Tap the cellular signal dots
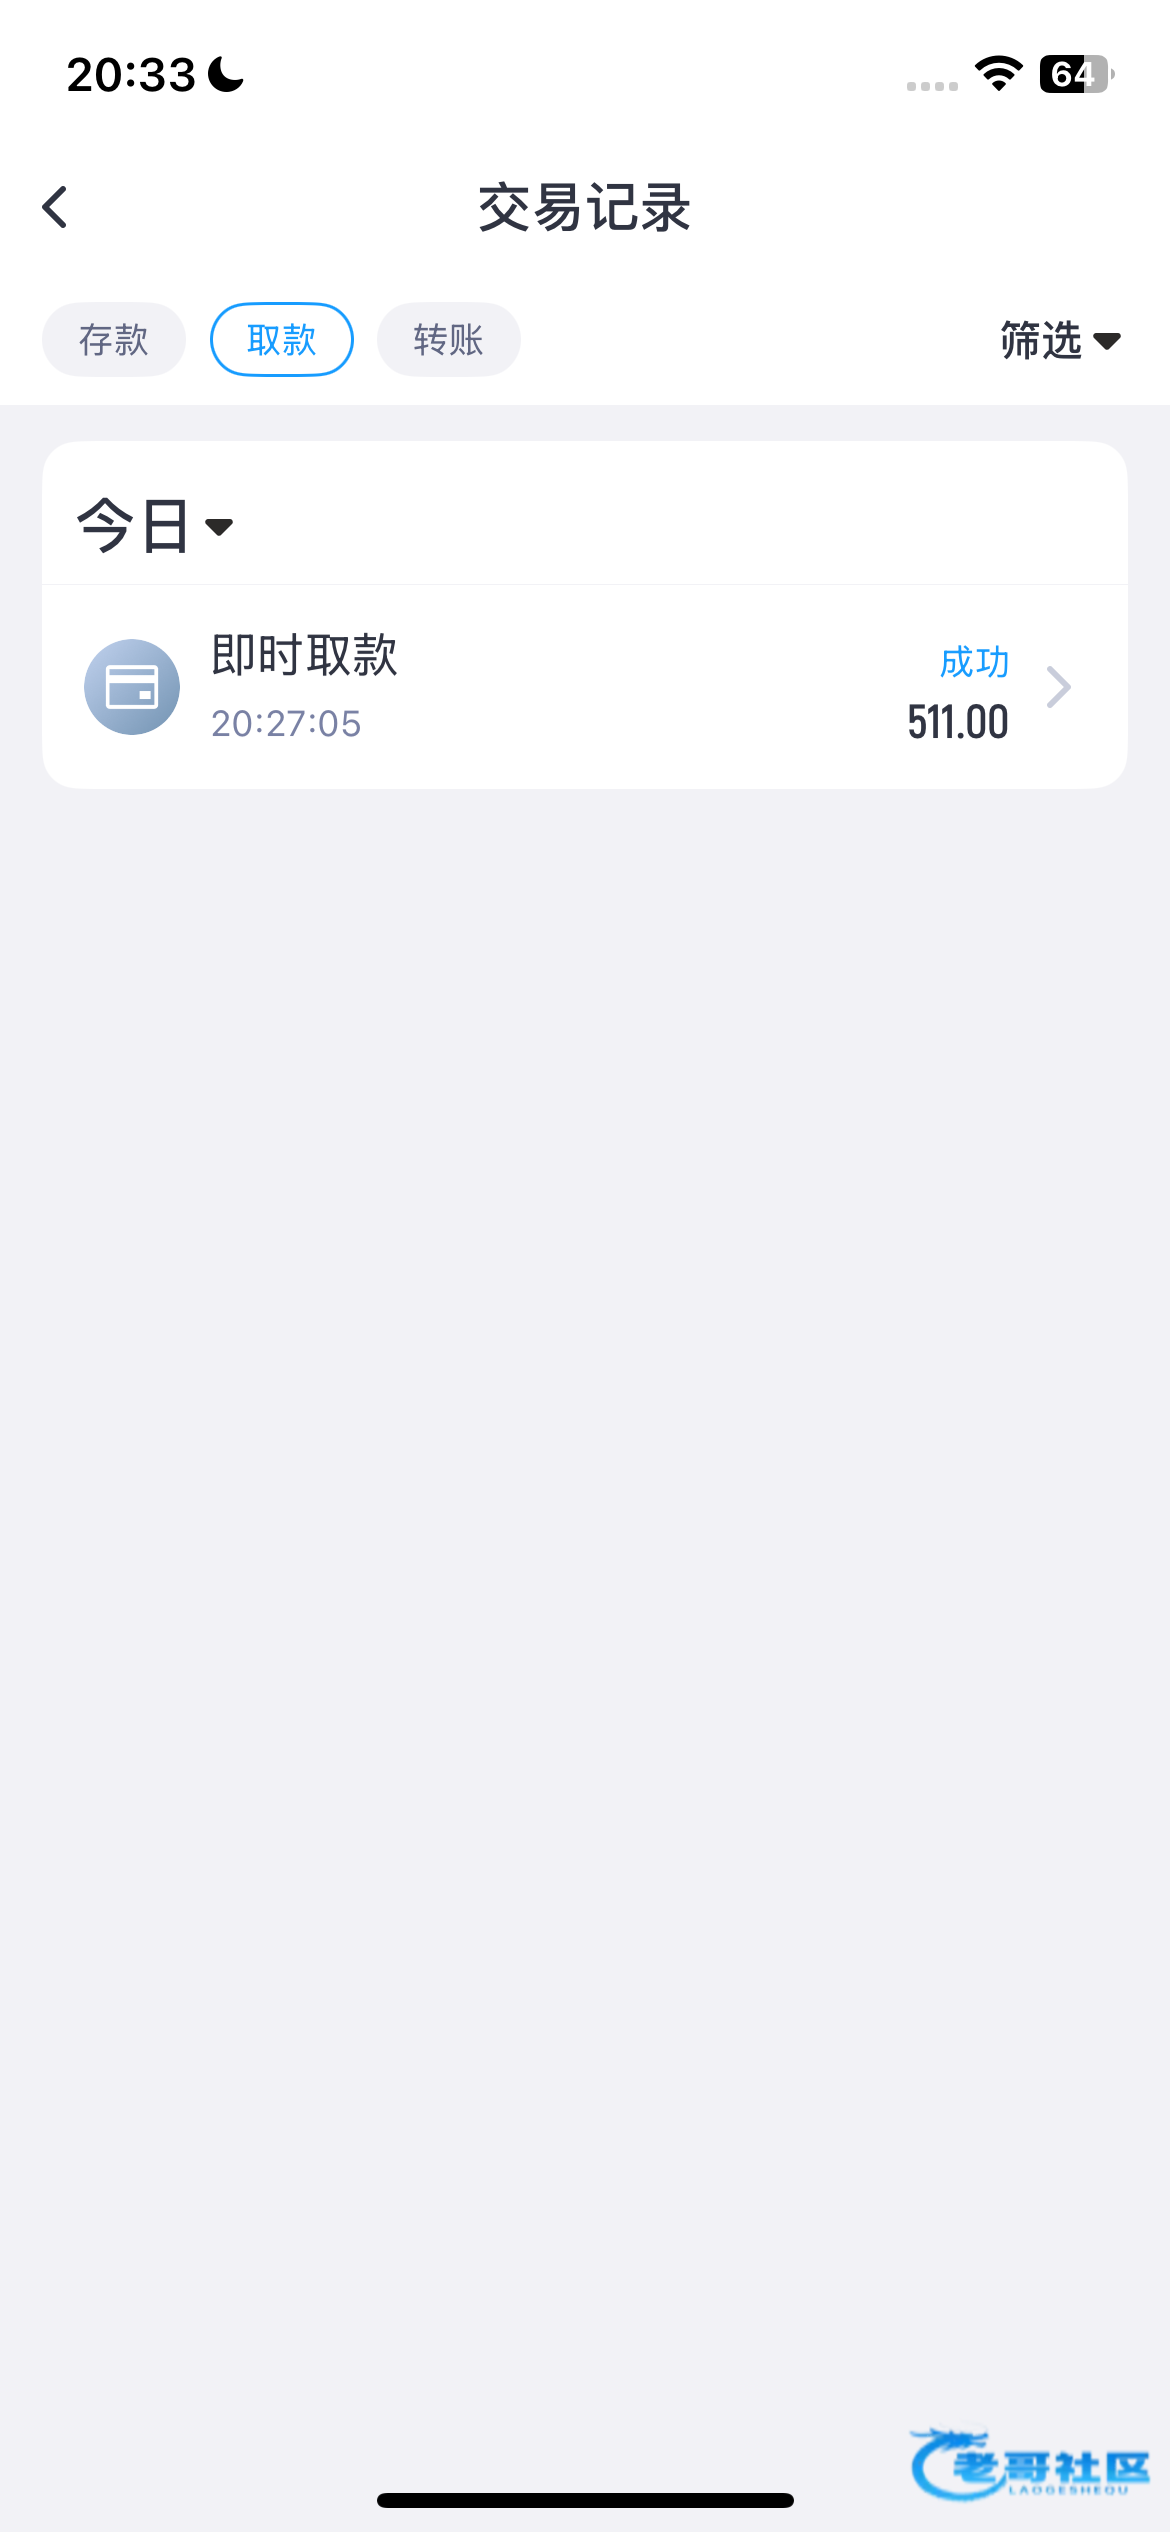This screenshot has height=2532, width=1170. [x=932, y=86]
